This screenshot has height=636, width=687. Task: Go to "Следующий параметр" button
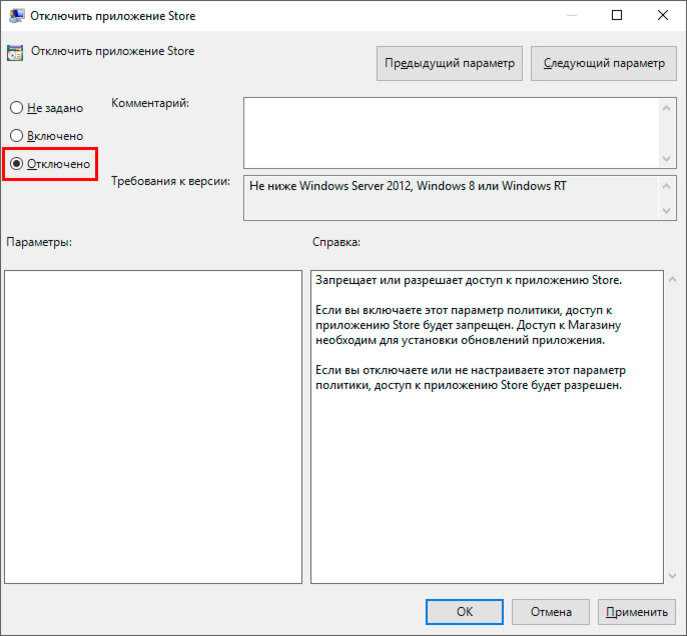coord(604,64)
